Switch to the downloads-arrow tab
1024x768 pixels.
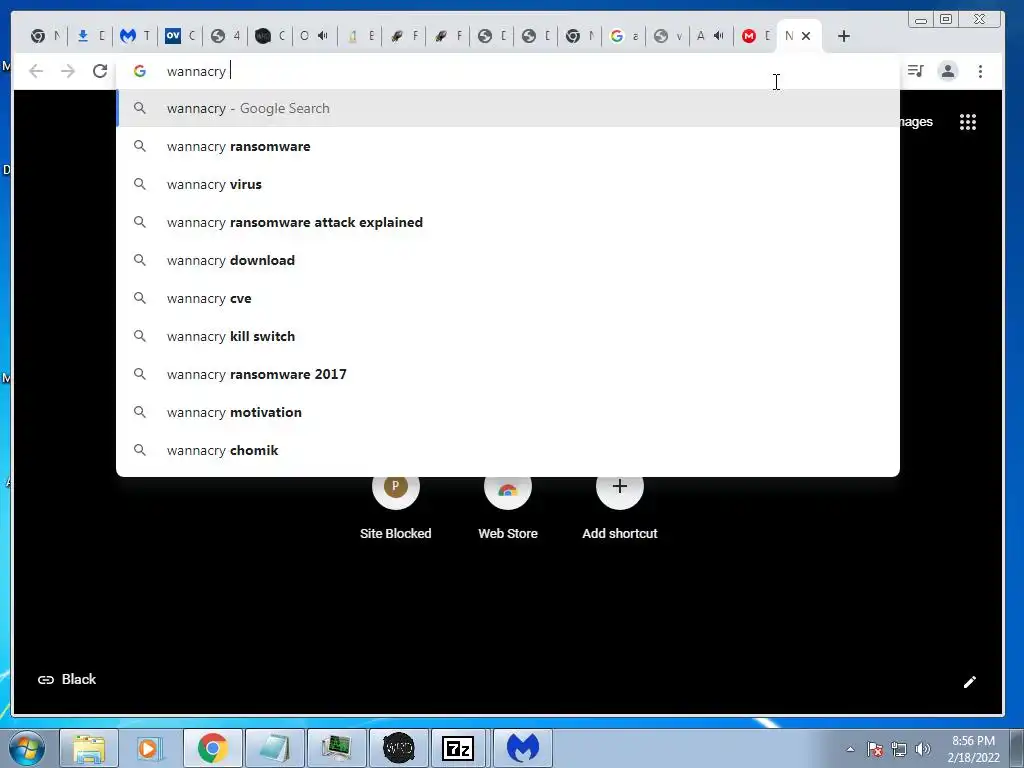coord(91,36)
